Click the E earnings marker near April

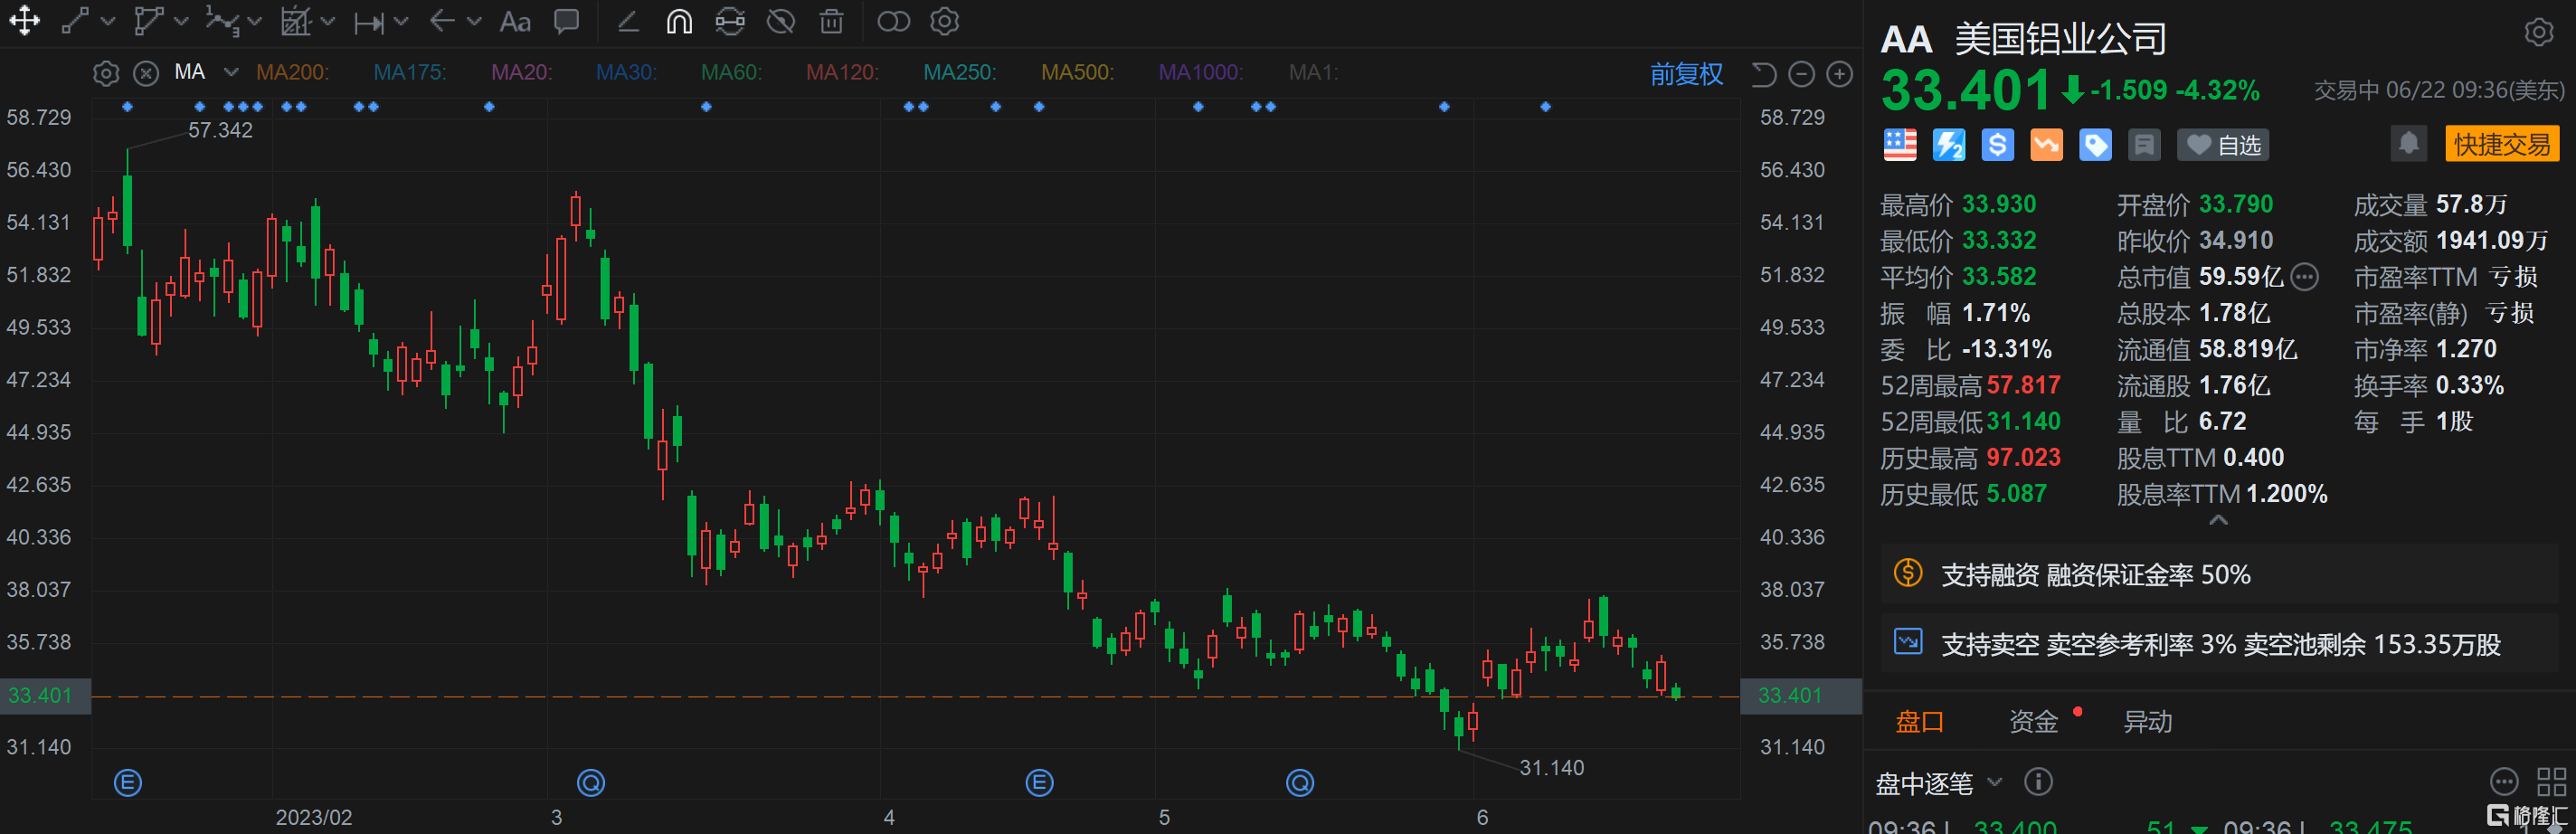[x=1040, y=782]
